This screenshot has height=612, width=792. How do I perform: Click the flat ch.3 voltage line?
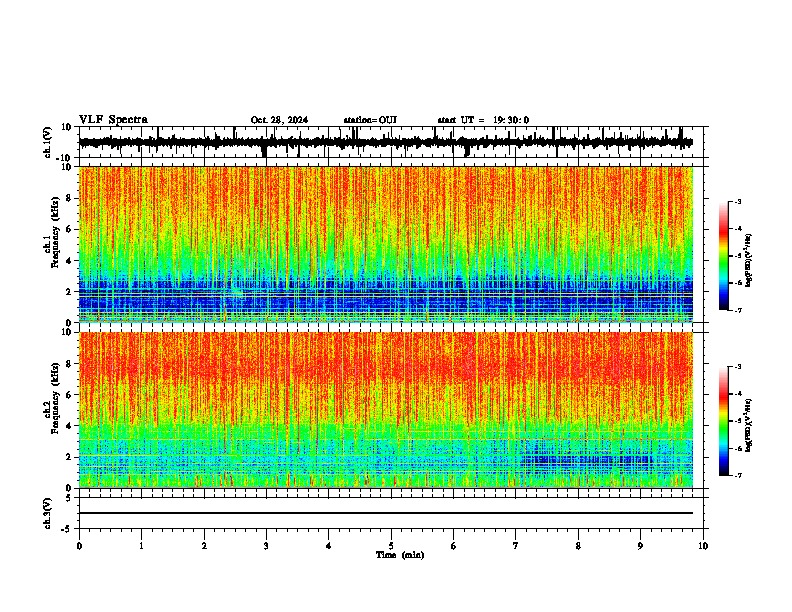386,513
